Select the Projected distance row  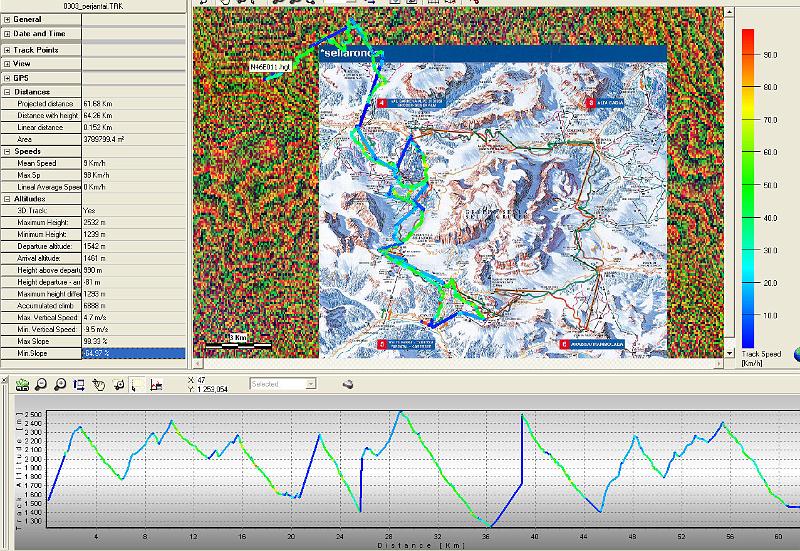coord(93,104)
